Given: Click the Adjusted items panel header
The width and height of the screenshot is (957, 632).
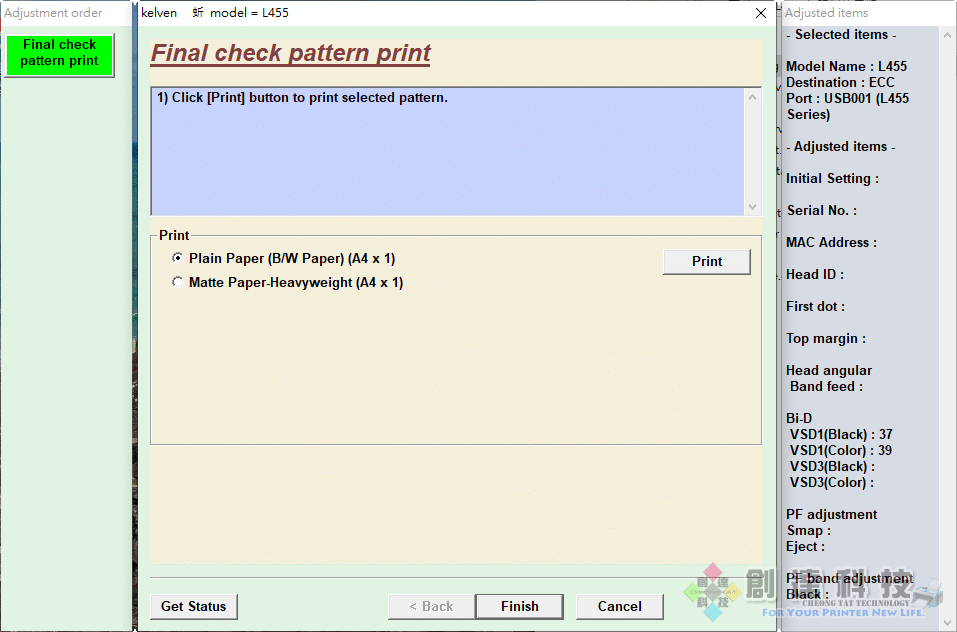Looking at the screenshot, I should 825,13.
